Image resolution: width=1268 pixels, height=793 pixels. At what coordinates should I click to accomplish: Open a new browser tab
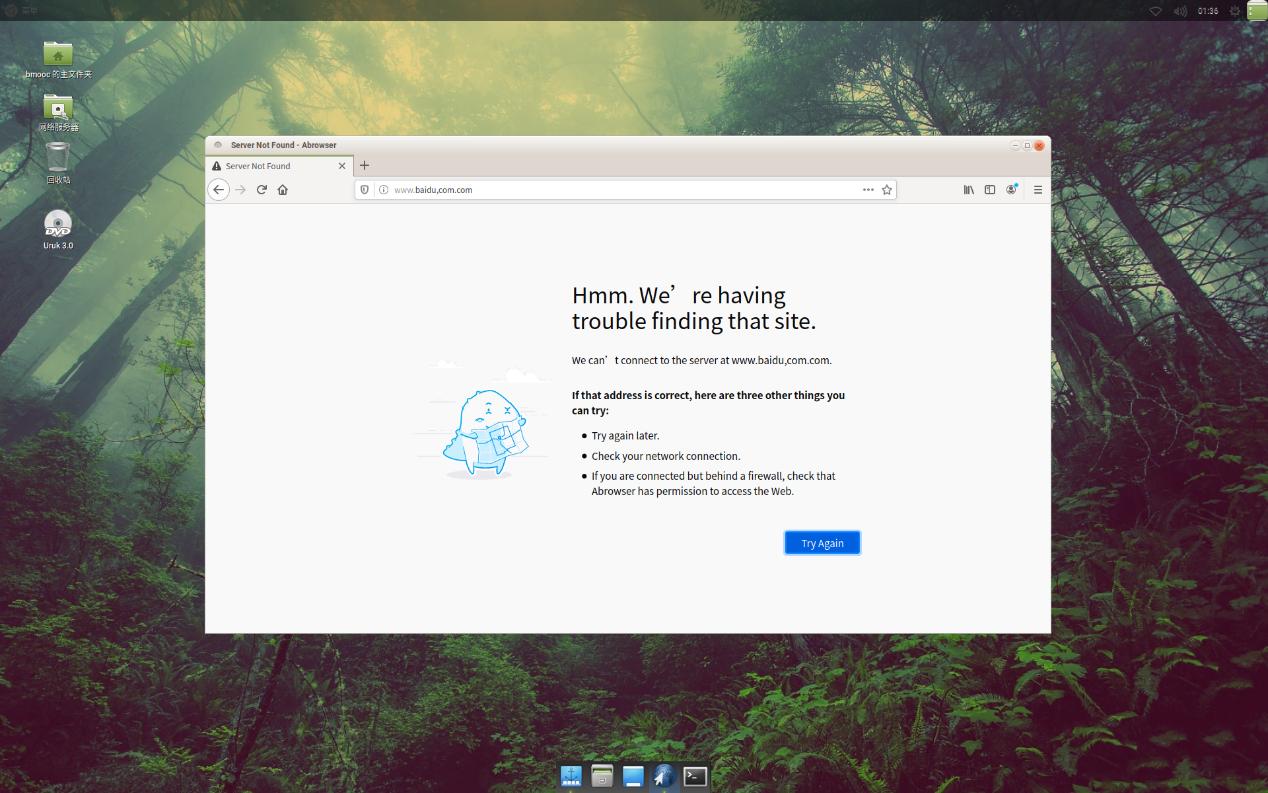(364, 165)
